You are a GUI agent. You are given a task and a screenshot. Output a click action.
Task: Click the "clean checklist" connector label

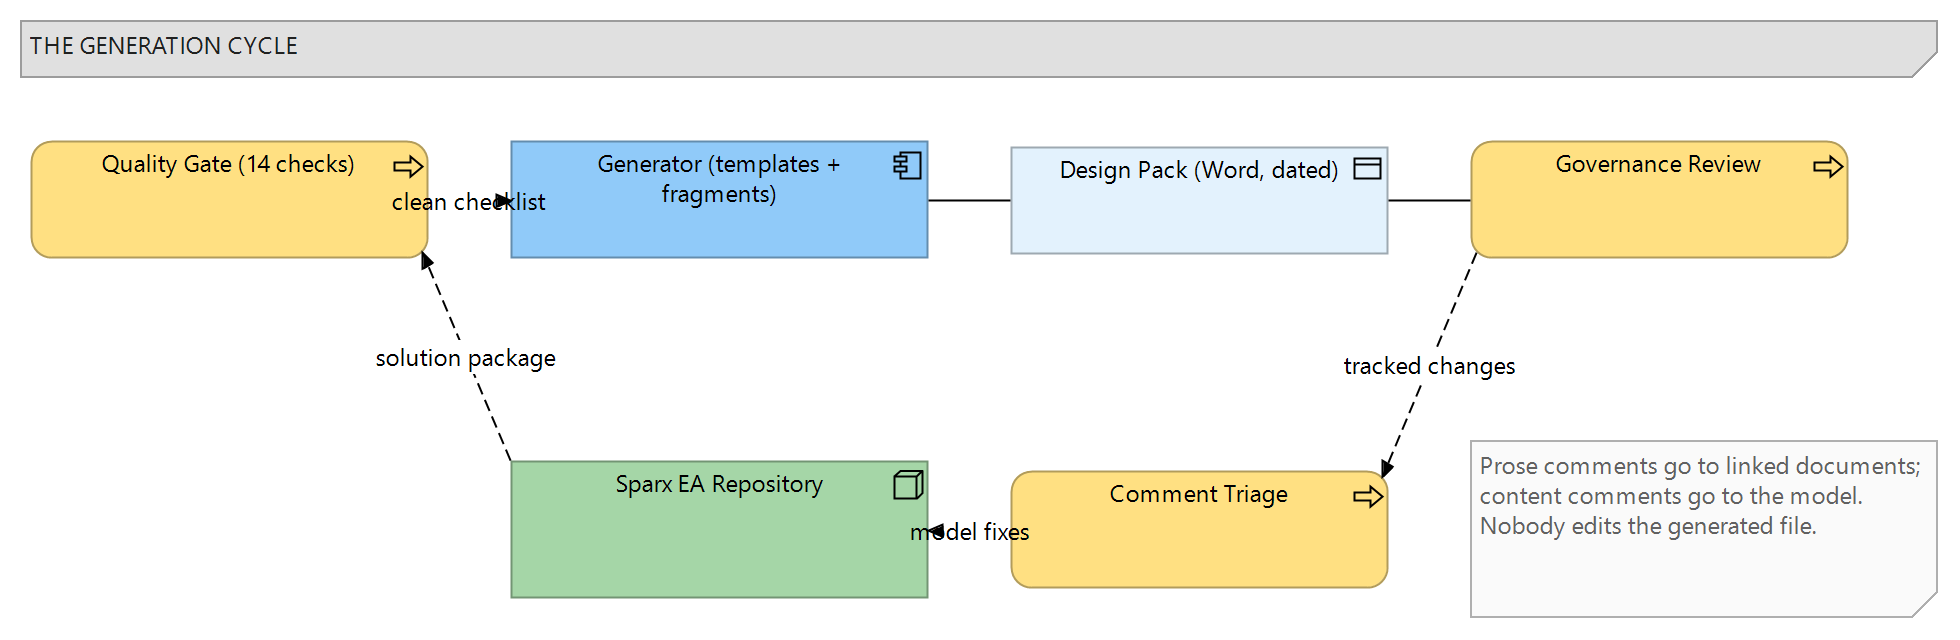click(468, 202)
